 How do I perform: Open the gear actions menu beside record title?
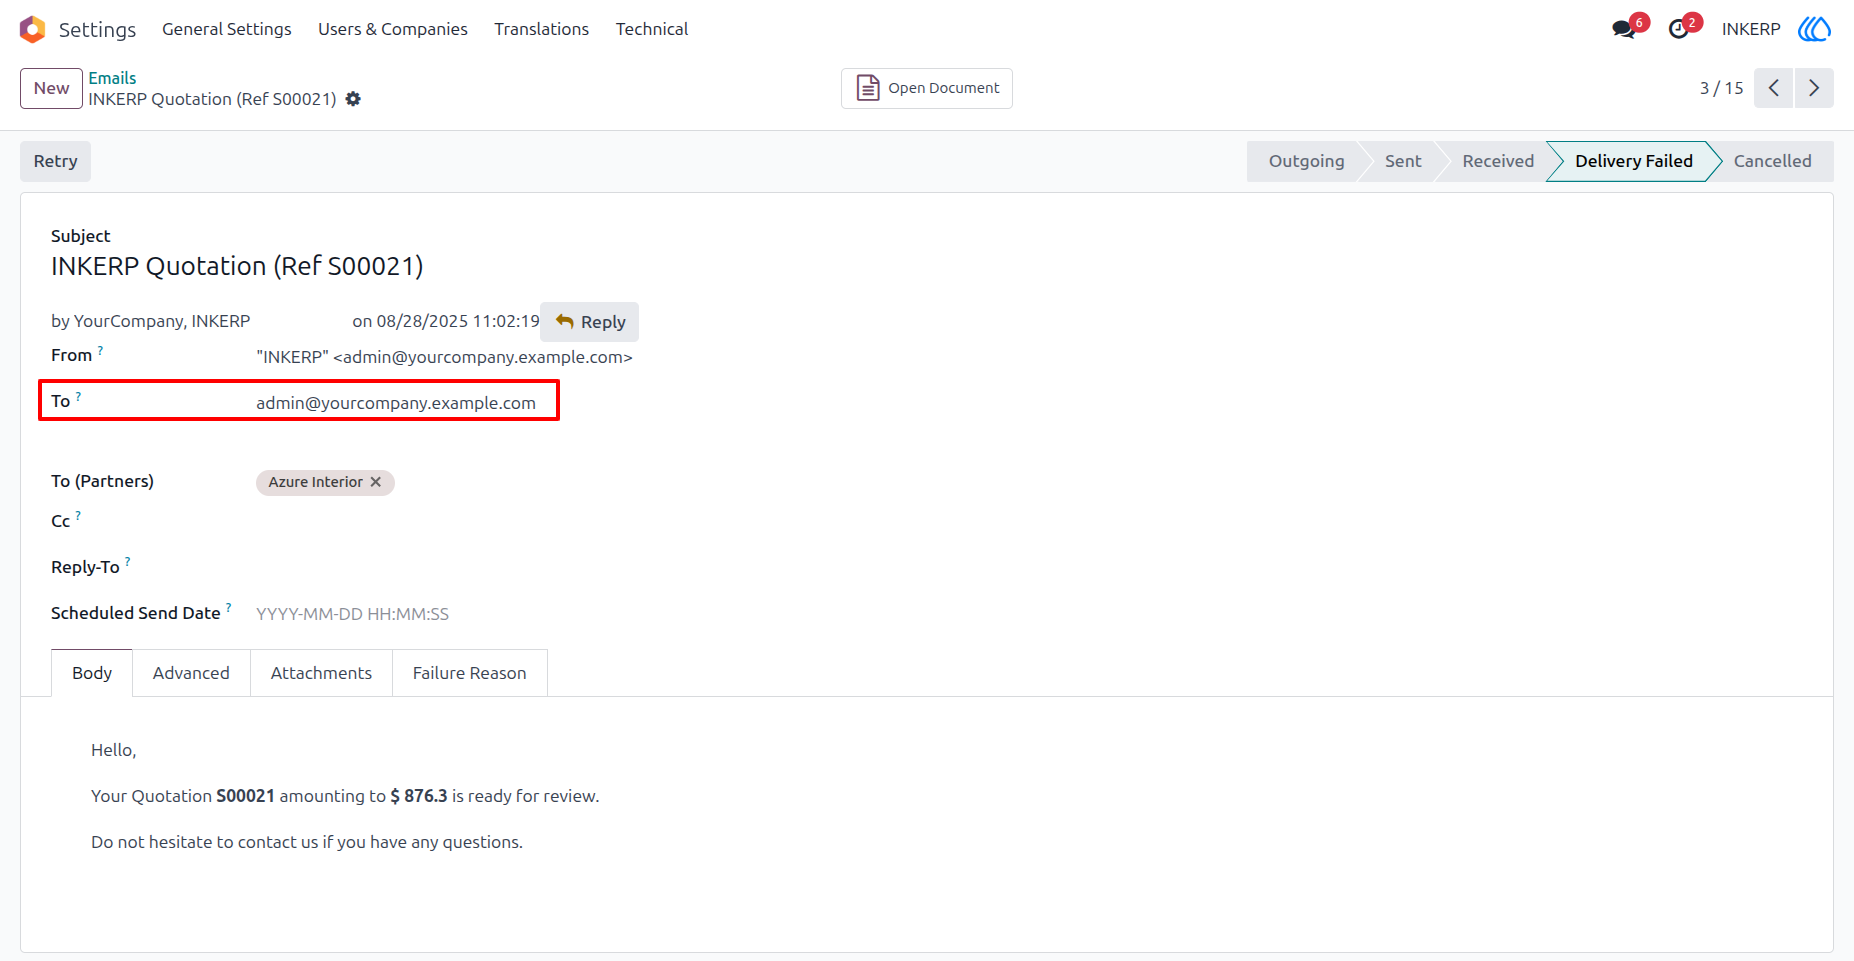[x=353, y=99]
